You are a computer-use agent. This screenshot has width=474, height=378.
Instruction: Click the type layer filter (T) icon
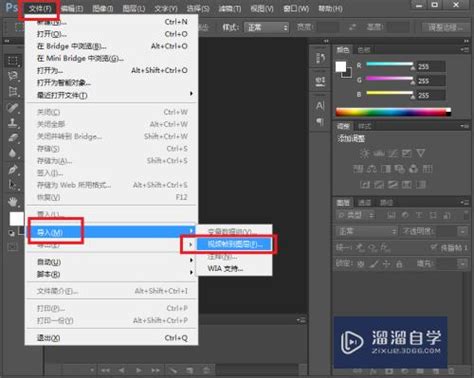pyautogui.click(x=419, y=215)
